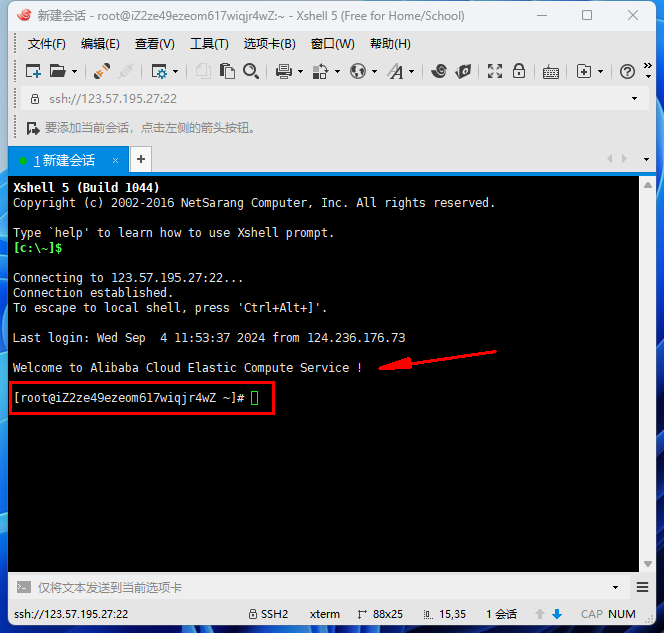Click the SSH2 status bar entry
The image size is (664, 633).
(268, 614)
